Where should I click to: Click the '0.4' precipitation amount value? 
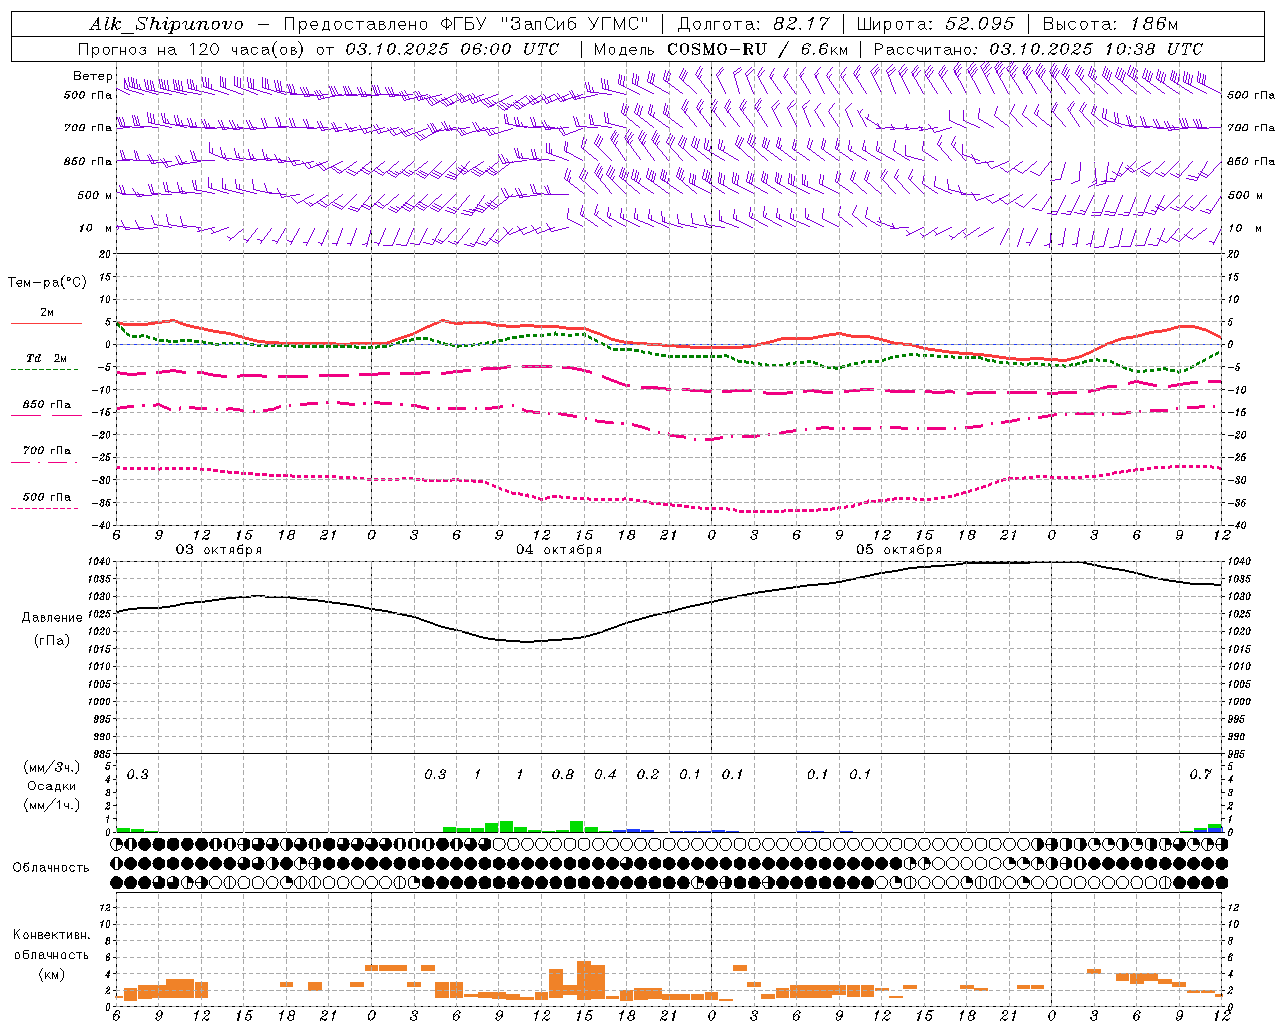605,775
